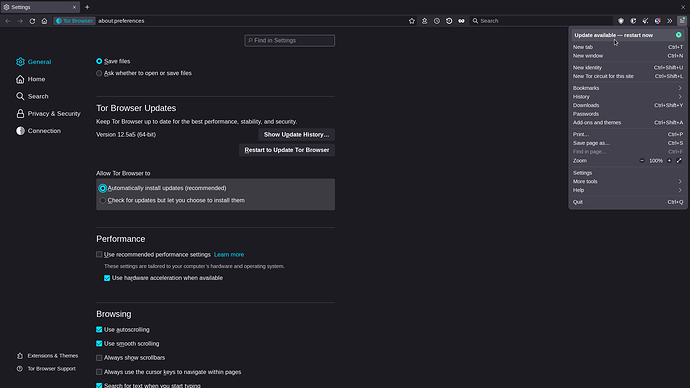Toggle the hamburger application menu button

point(682,21)
